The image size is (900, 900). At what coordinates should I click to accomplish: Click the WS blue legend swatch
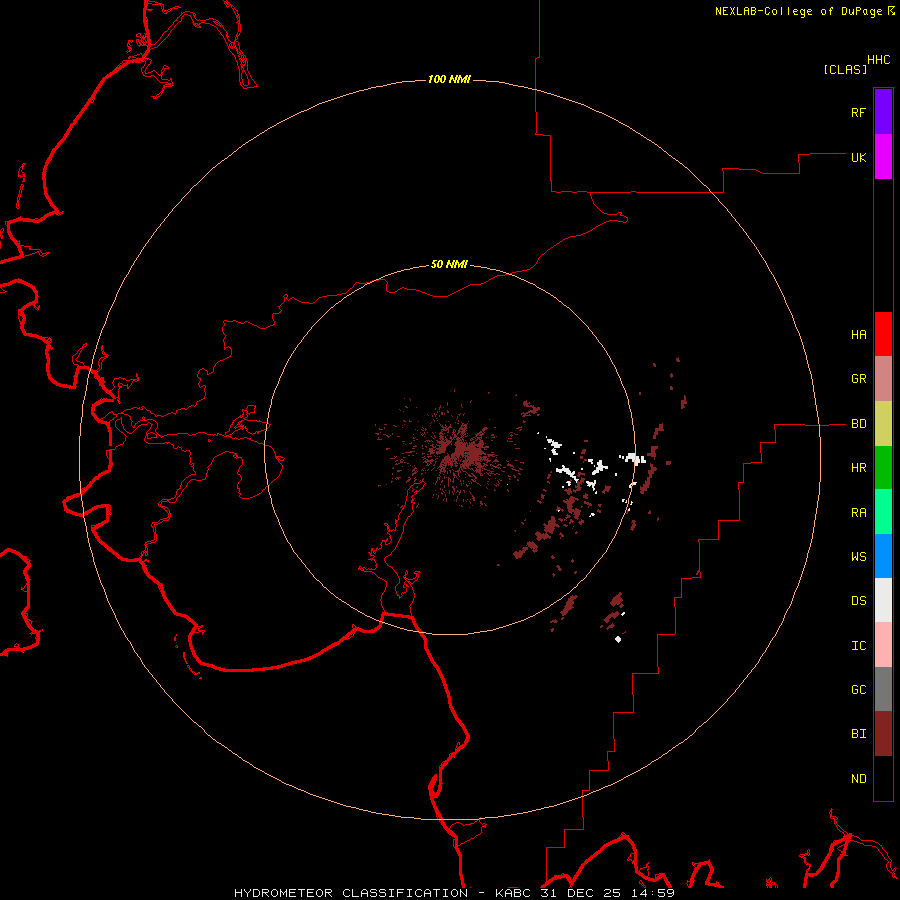tap(883, 556)
